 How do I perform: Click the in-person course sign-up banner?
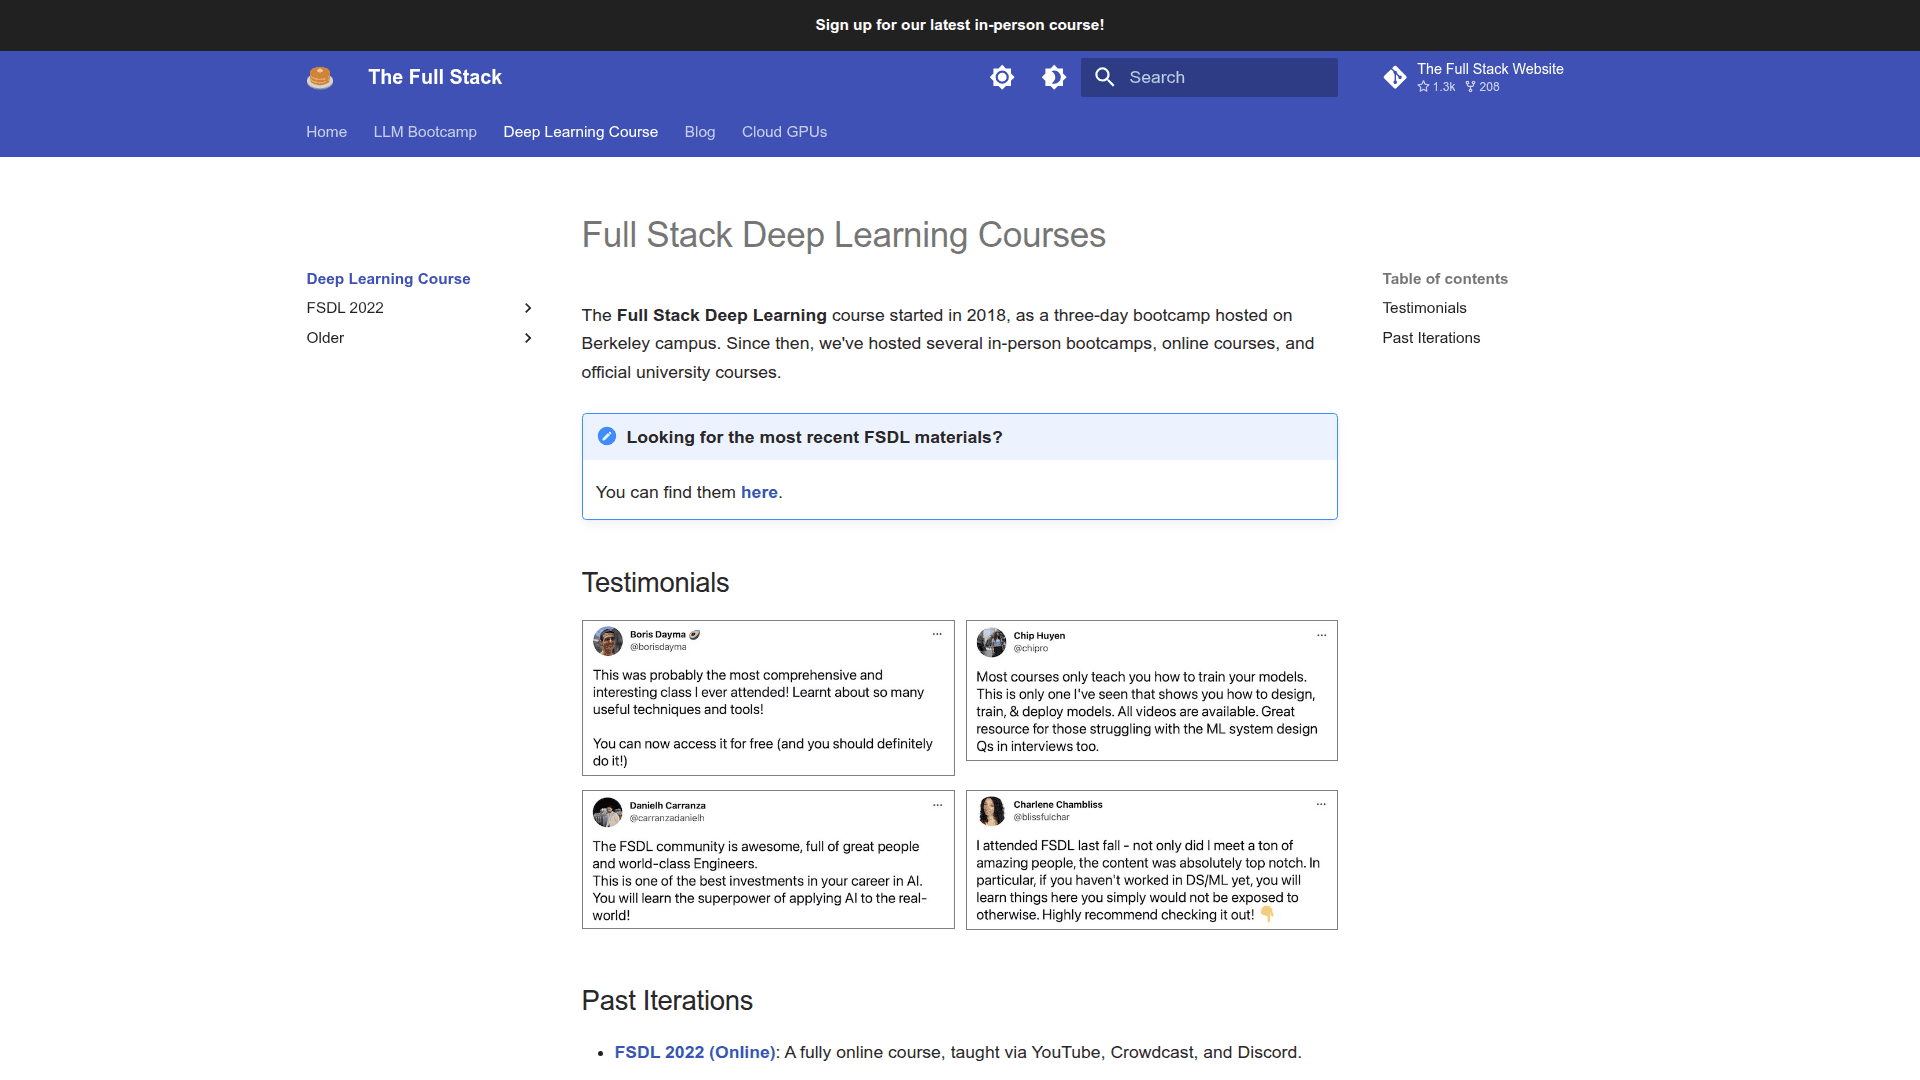(x=959, y=25)
